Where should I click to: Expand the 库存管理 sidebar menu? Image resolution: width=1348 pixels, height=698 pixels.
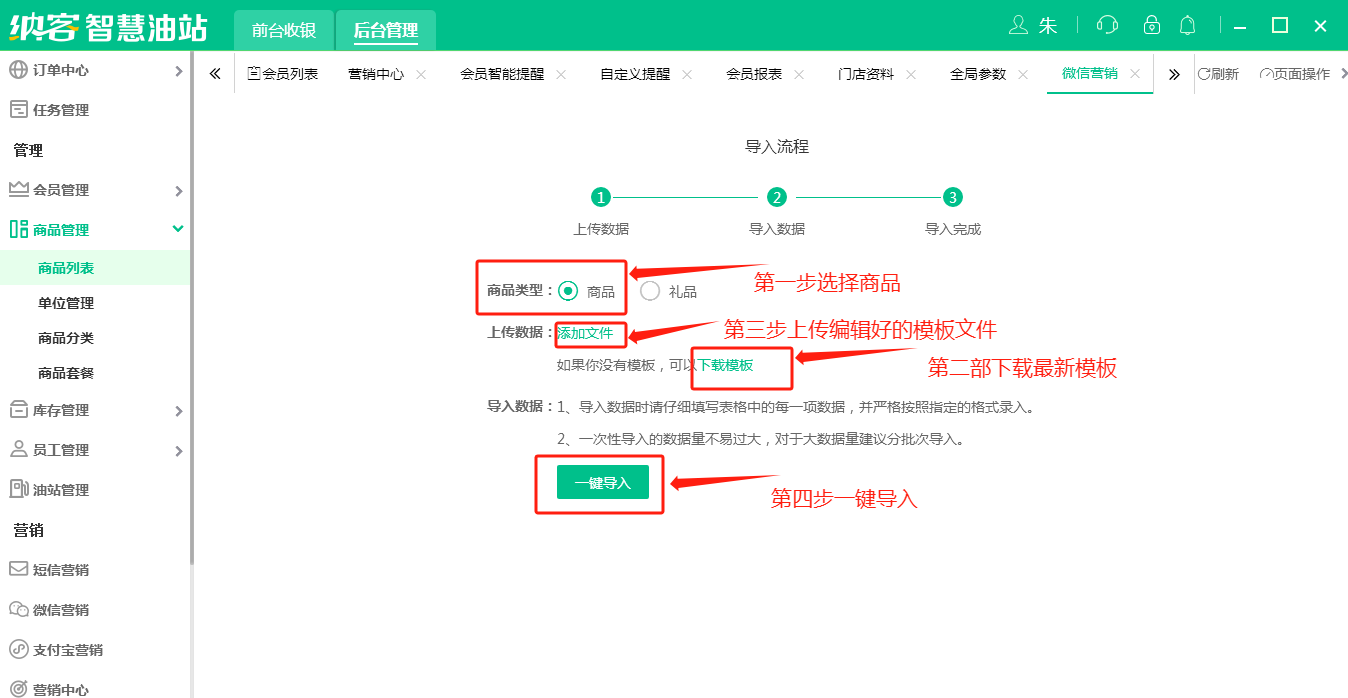coord(95,410)
